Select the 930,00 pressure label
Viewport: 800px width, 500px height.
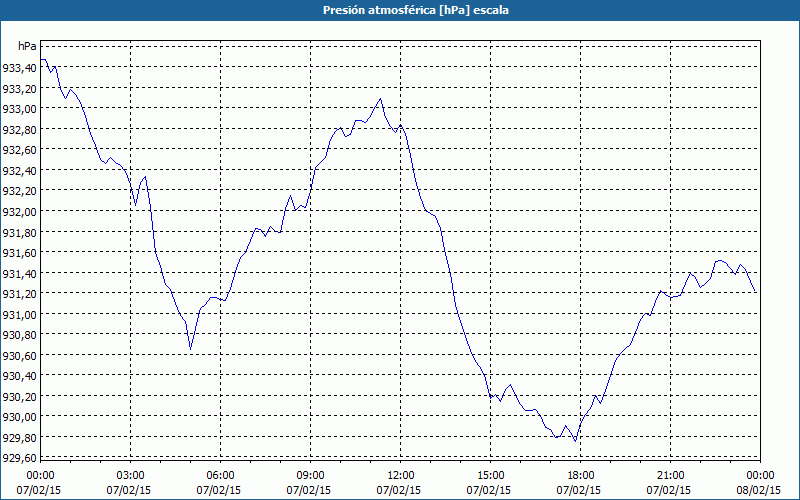pyautogui.click(x=19, y=417)
